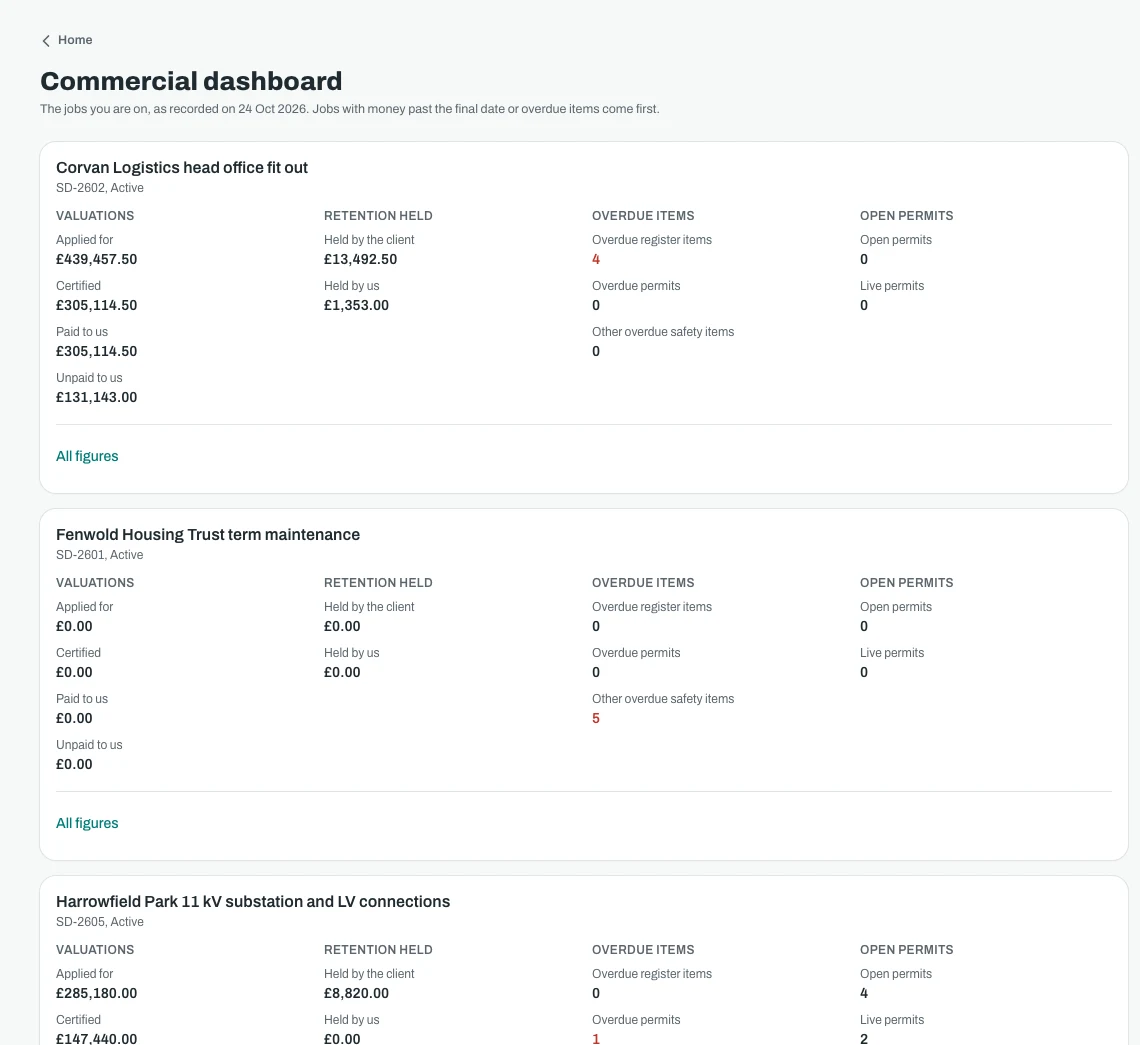Image resolution: width=1140 pixels, height=1045 pixels.
Task: Select Harrowfield's £285,180.00 applied for amount
Action: [x=97, y=993]
